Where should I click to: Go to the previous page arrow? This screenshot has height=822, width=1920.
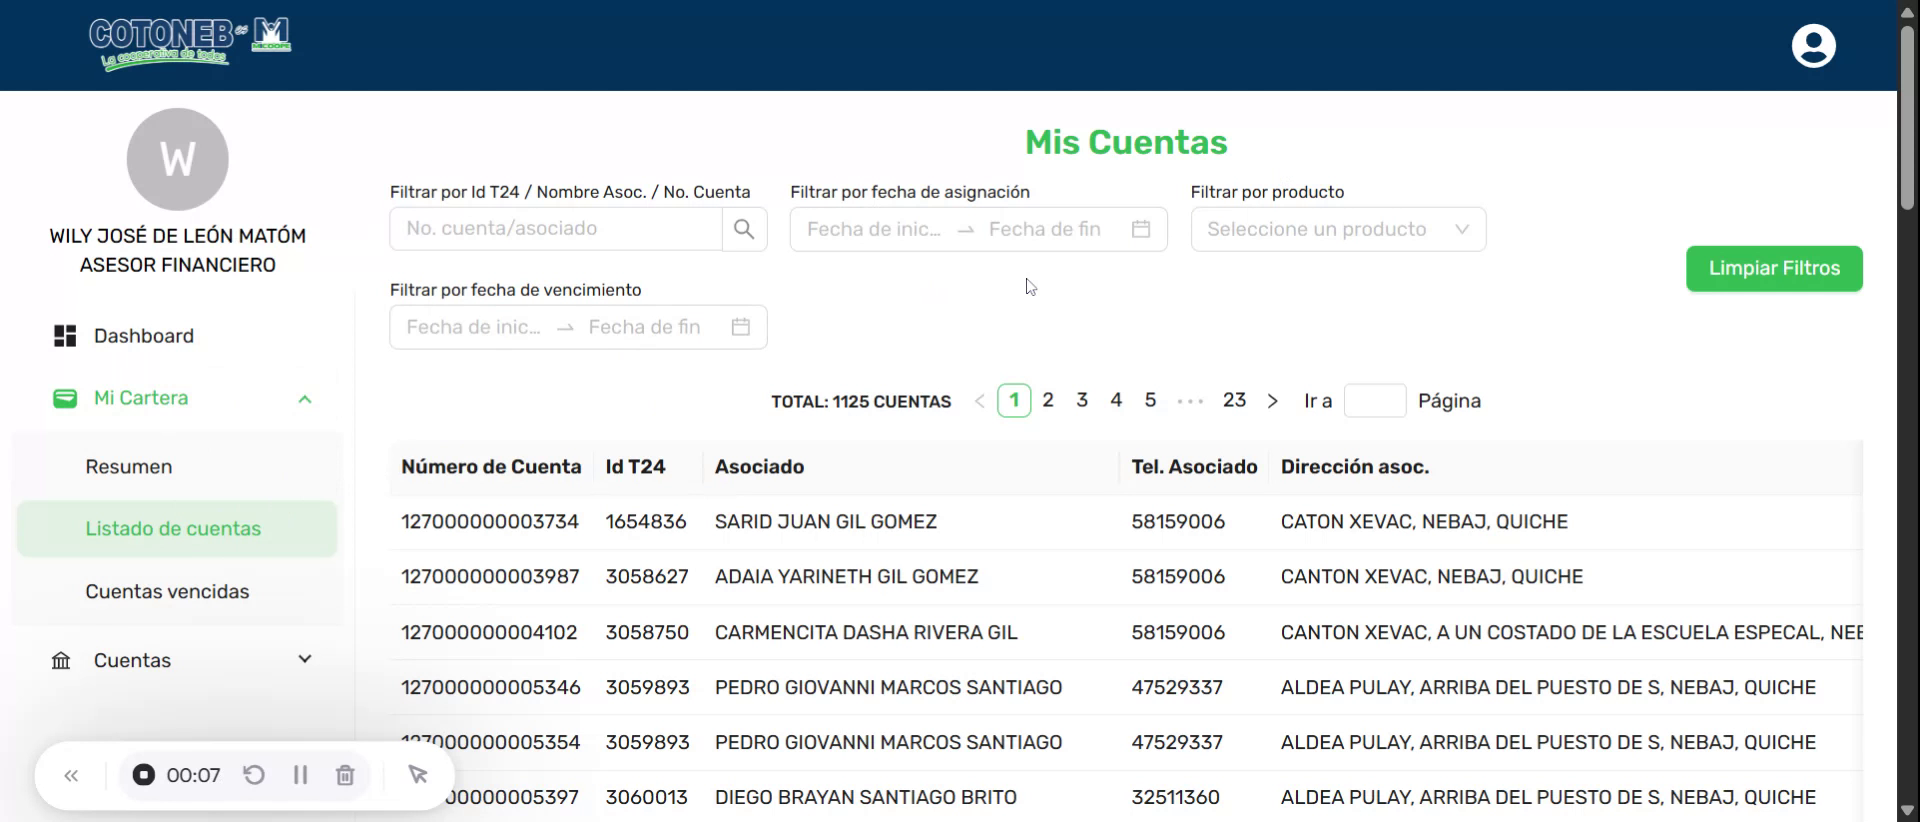point(979,401)
